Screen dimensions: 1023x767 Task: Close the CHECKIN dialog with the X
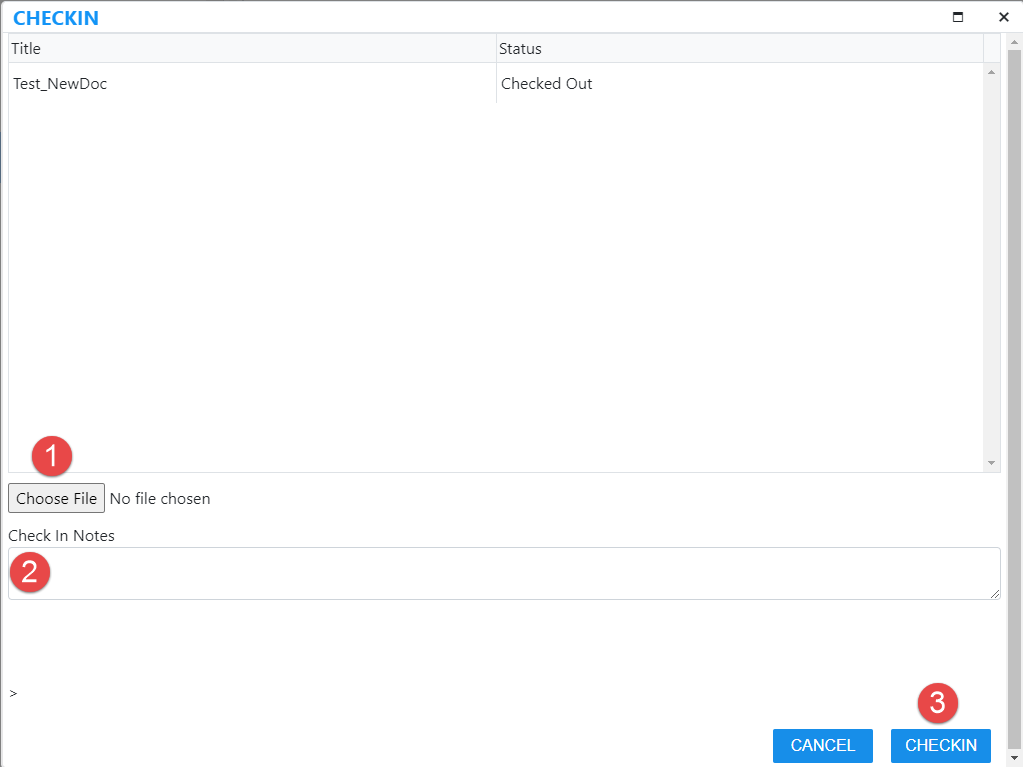coord(1003,17)
